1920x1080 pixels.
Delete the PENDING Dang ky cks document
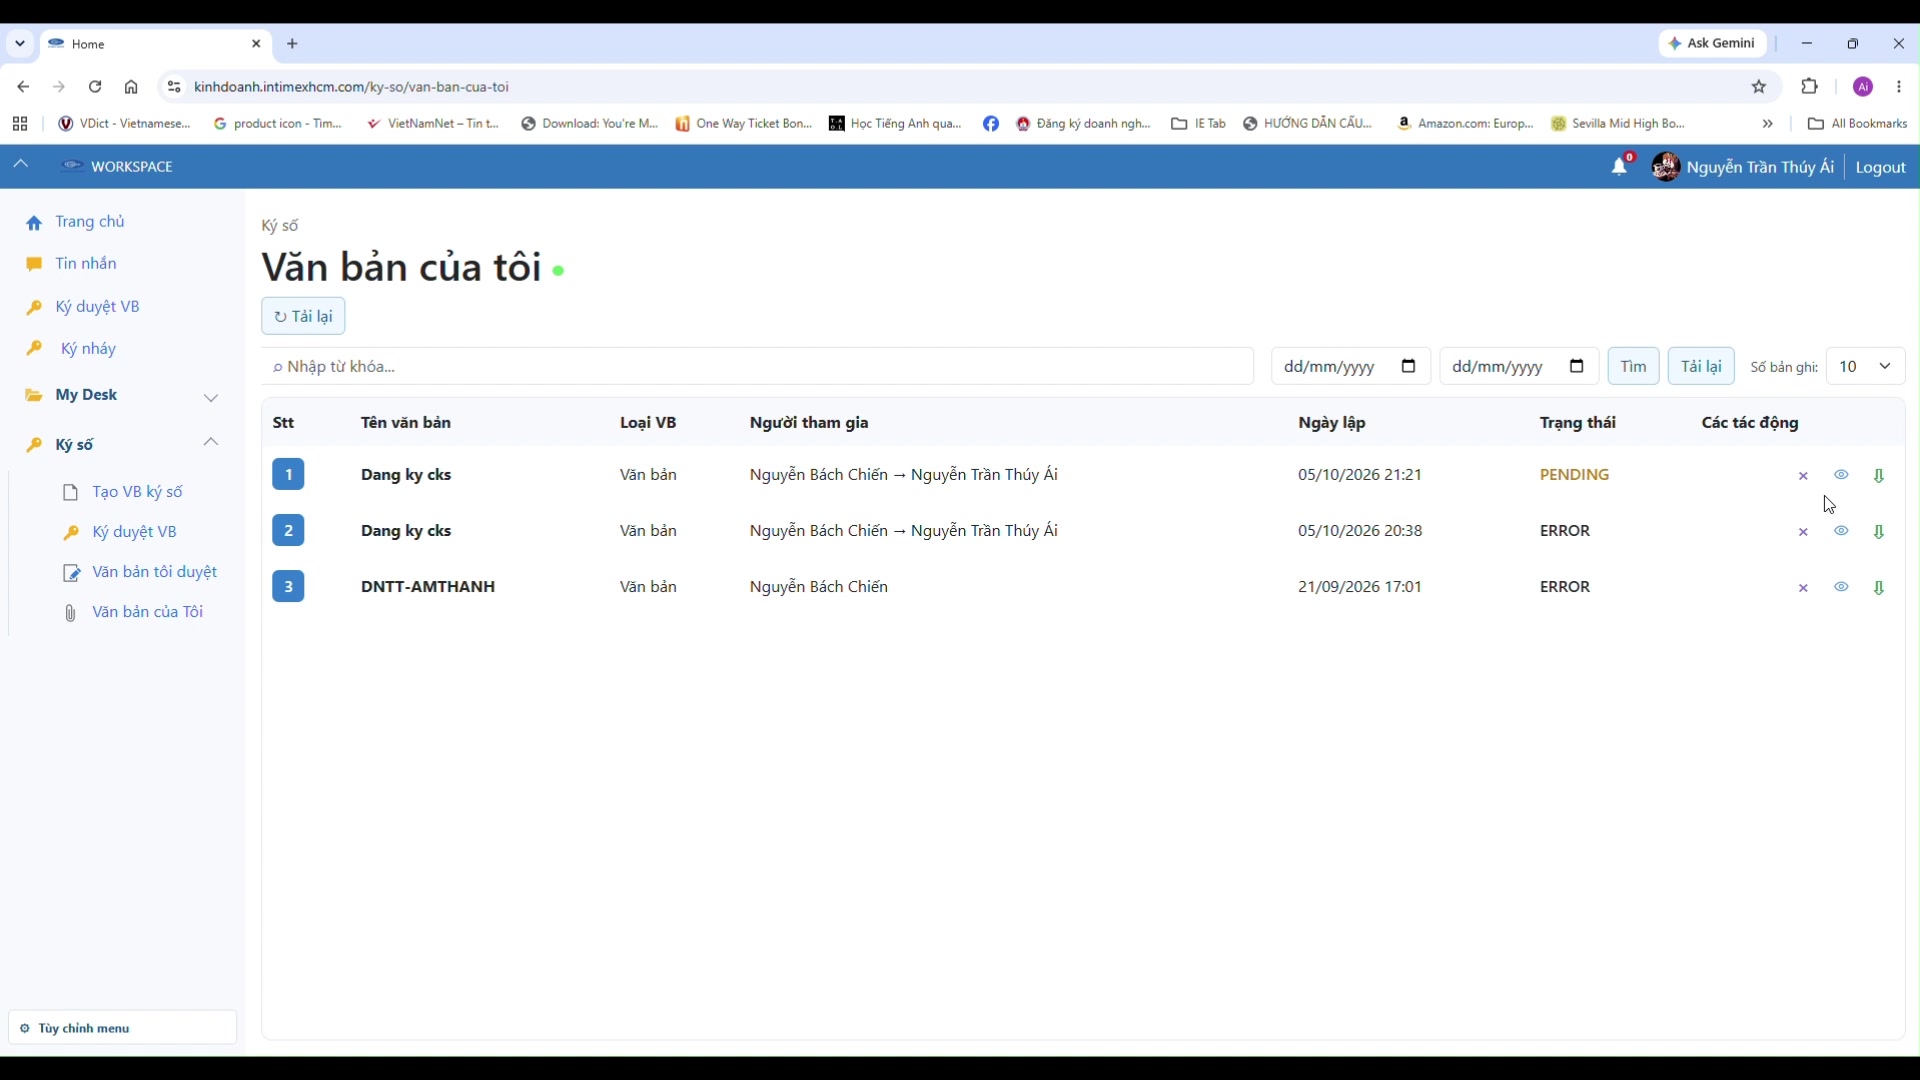pyautogui.click(x=1803, y=476)
